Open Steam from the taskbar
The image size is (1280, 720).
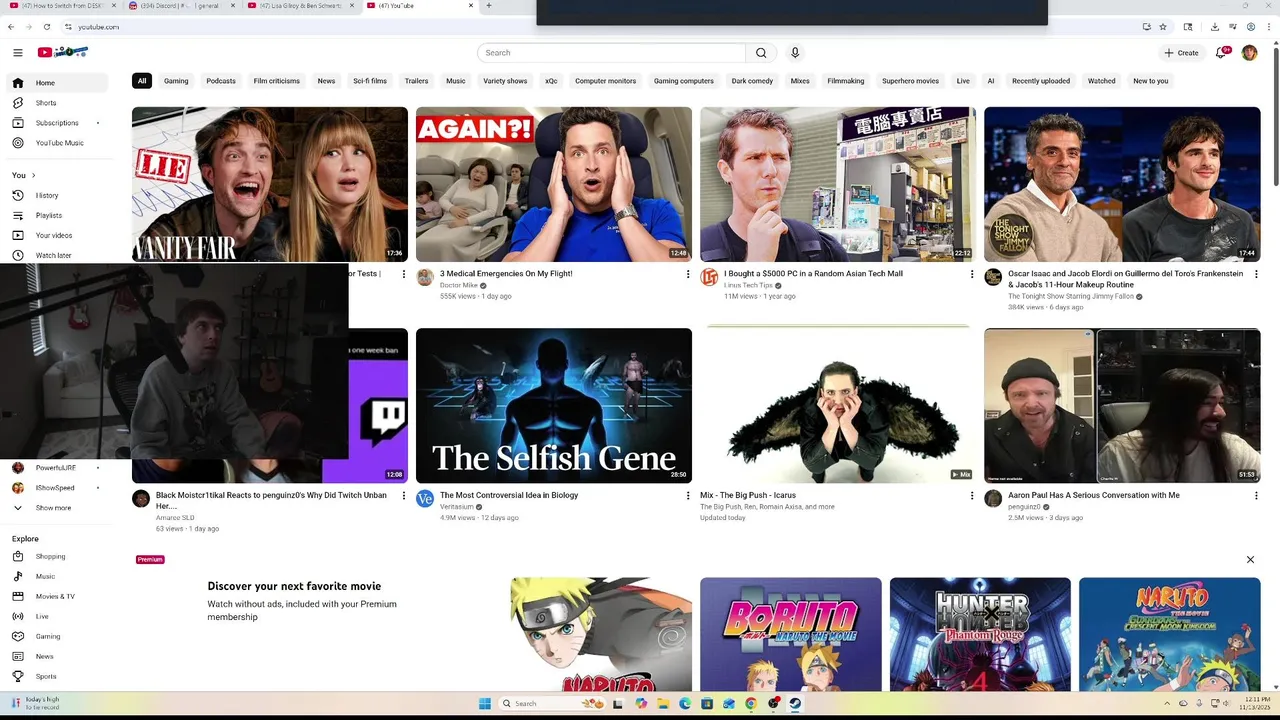795,704
